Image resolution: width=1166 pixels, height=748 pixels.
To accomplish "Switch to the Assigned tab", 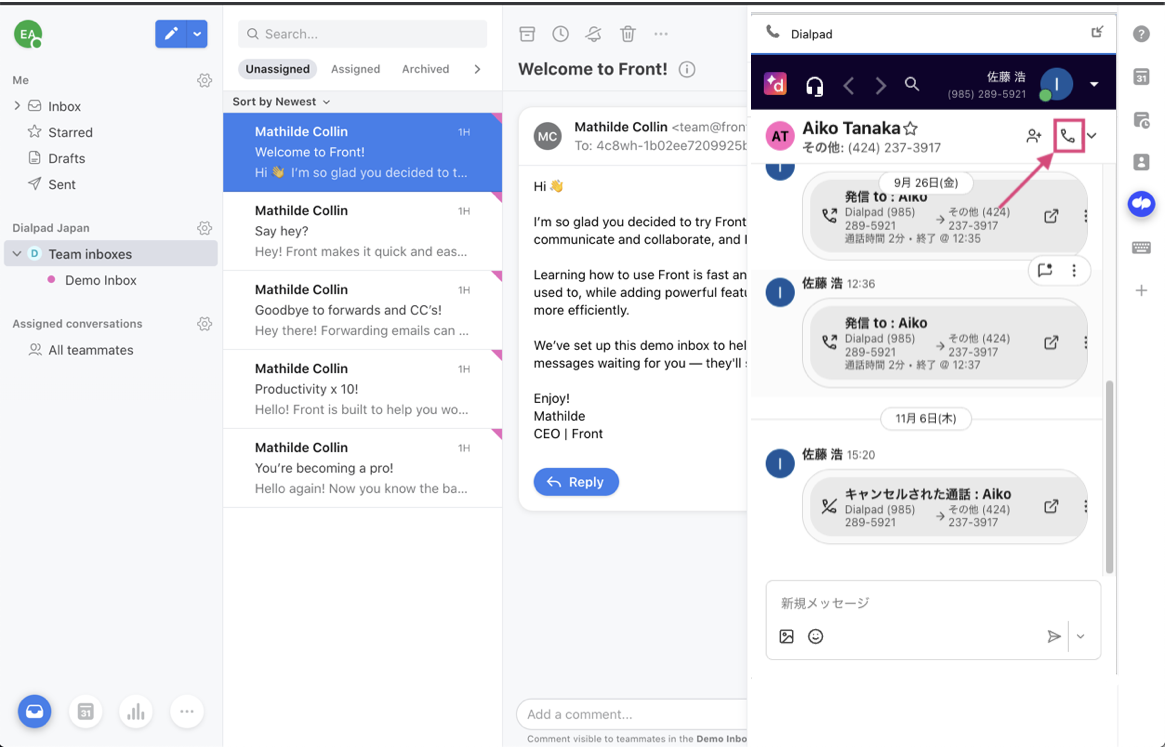I will pos(355,69).
